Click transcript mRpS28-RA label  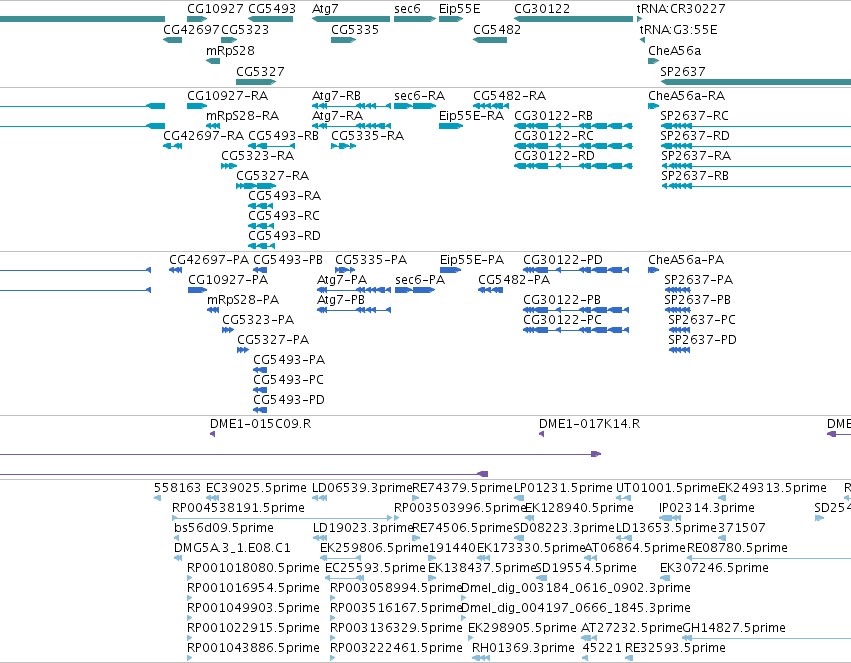point(242,116)
